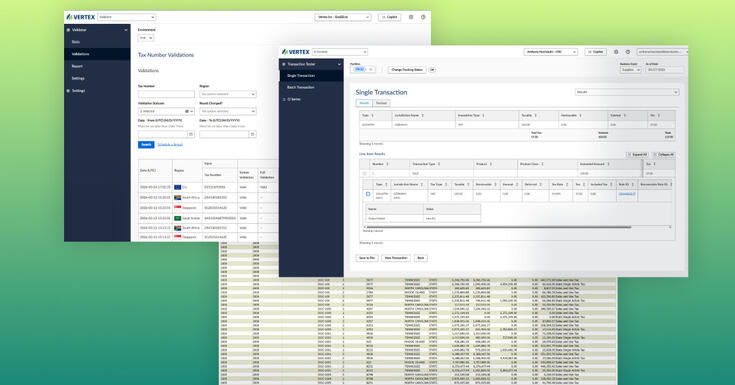Click the Schedule a Report link
Image resolution: width=735 pixels, height=385 pixels.
[170, 145]
